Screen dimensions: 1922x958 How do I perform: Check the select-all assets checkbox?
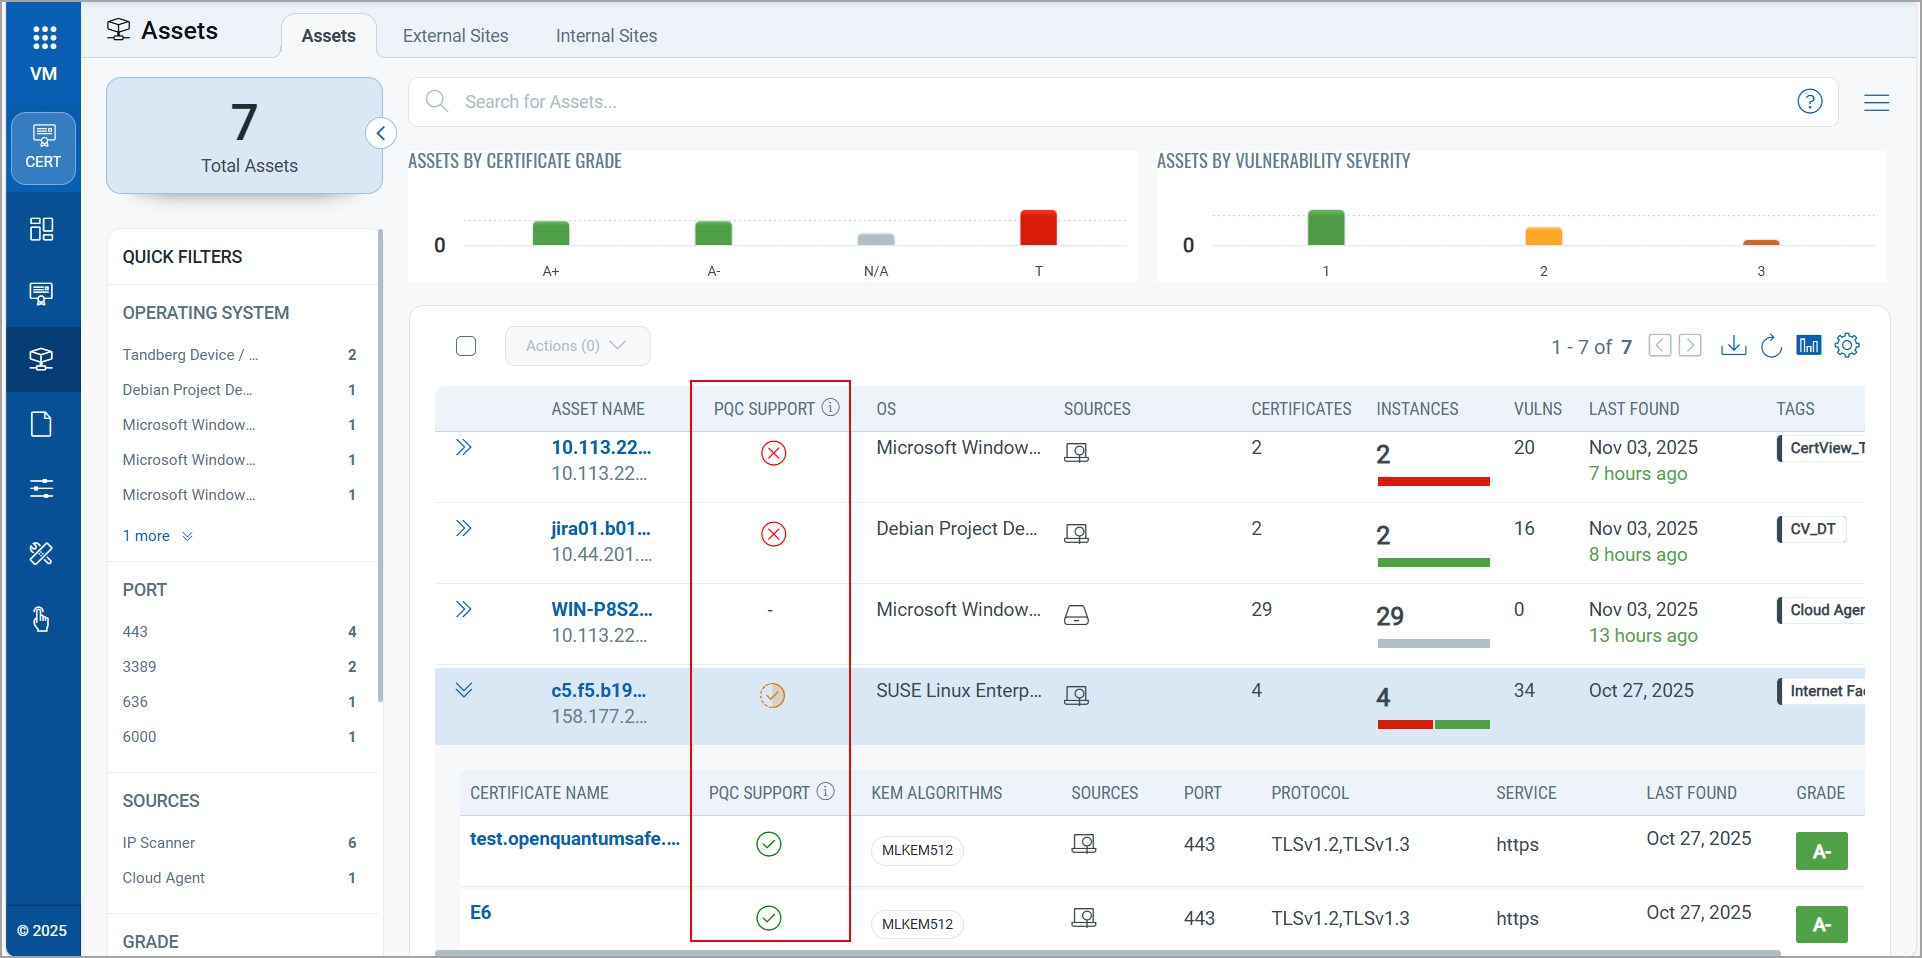point(466,346)
